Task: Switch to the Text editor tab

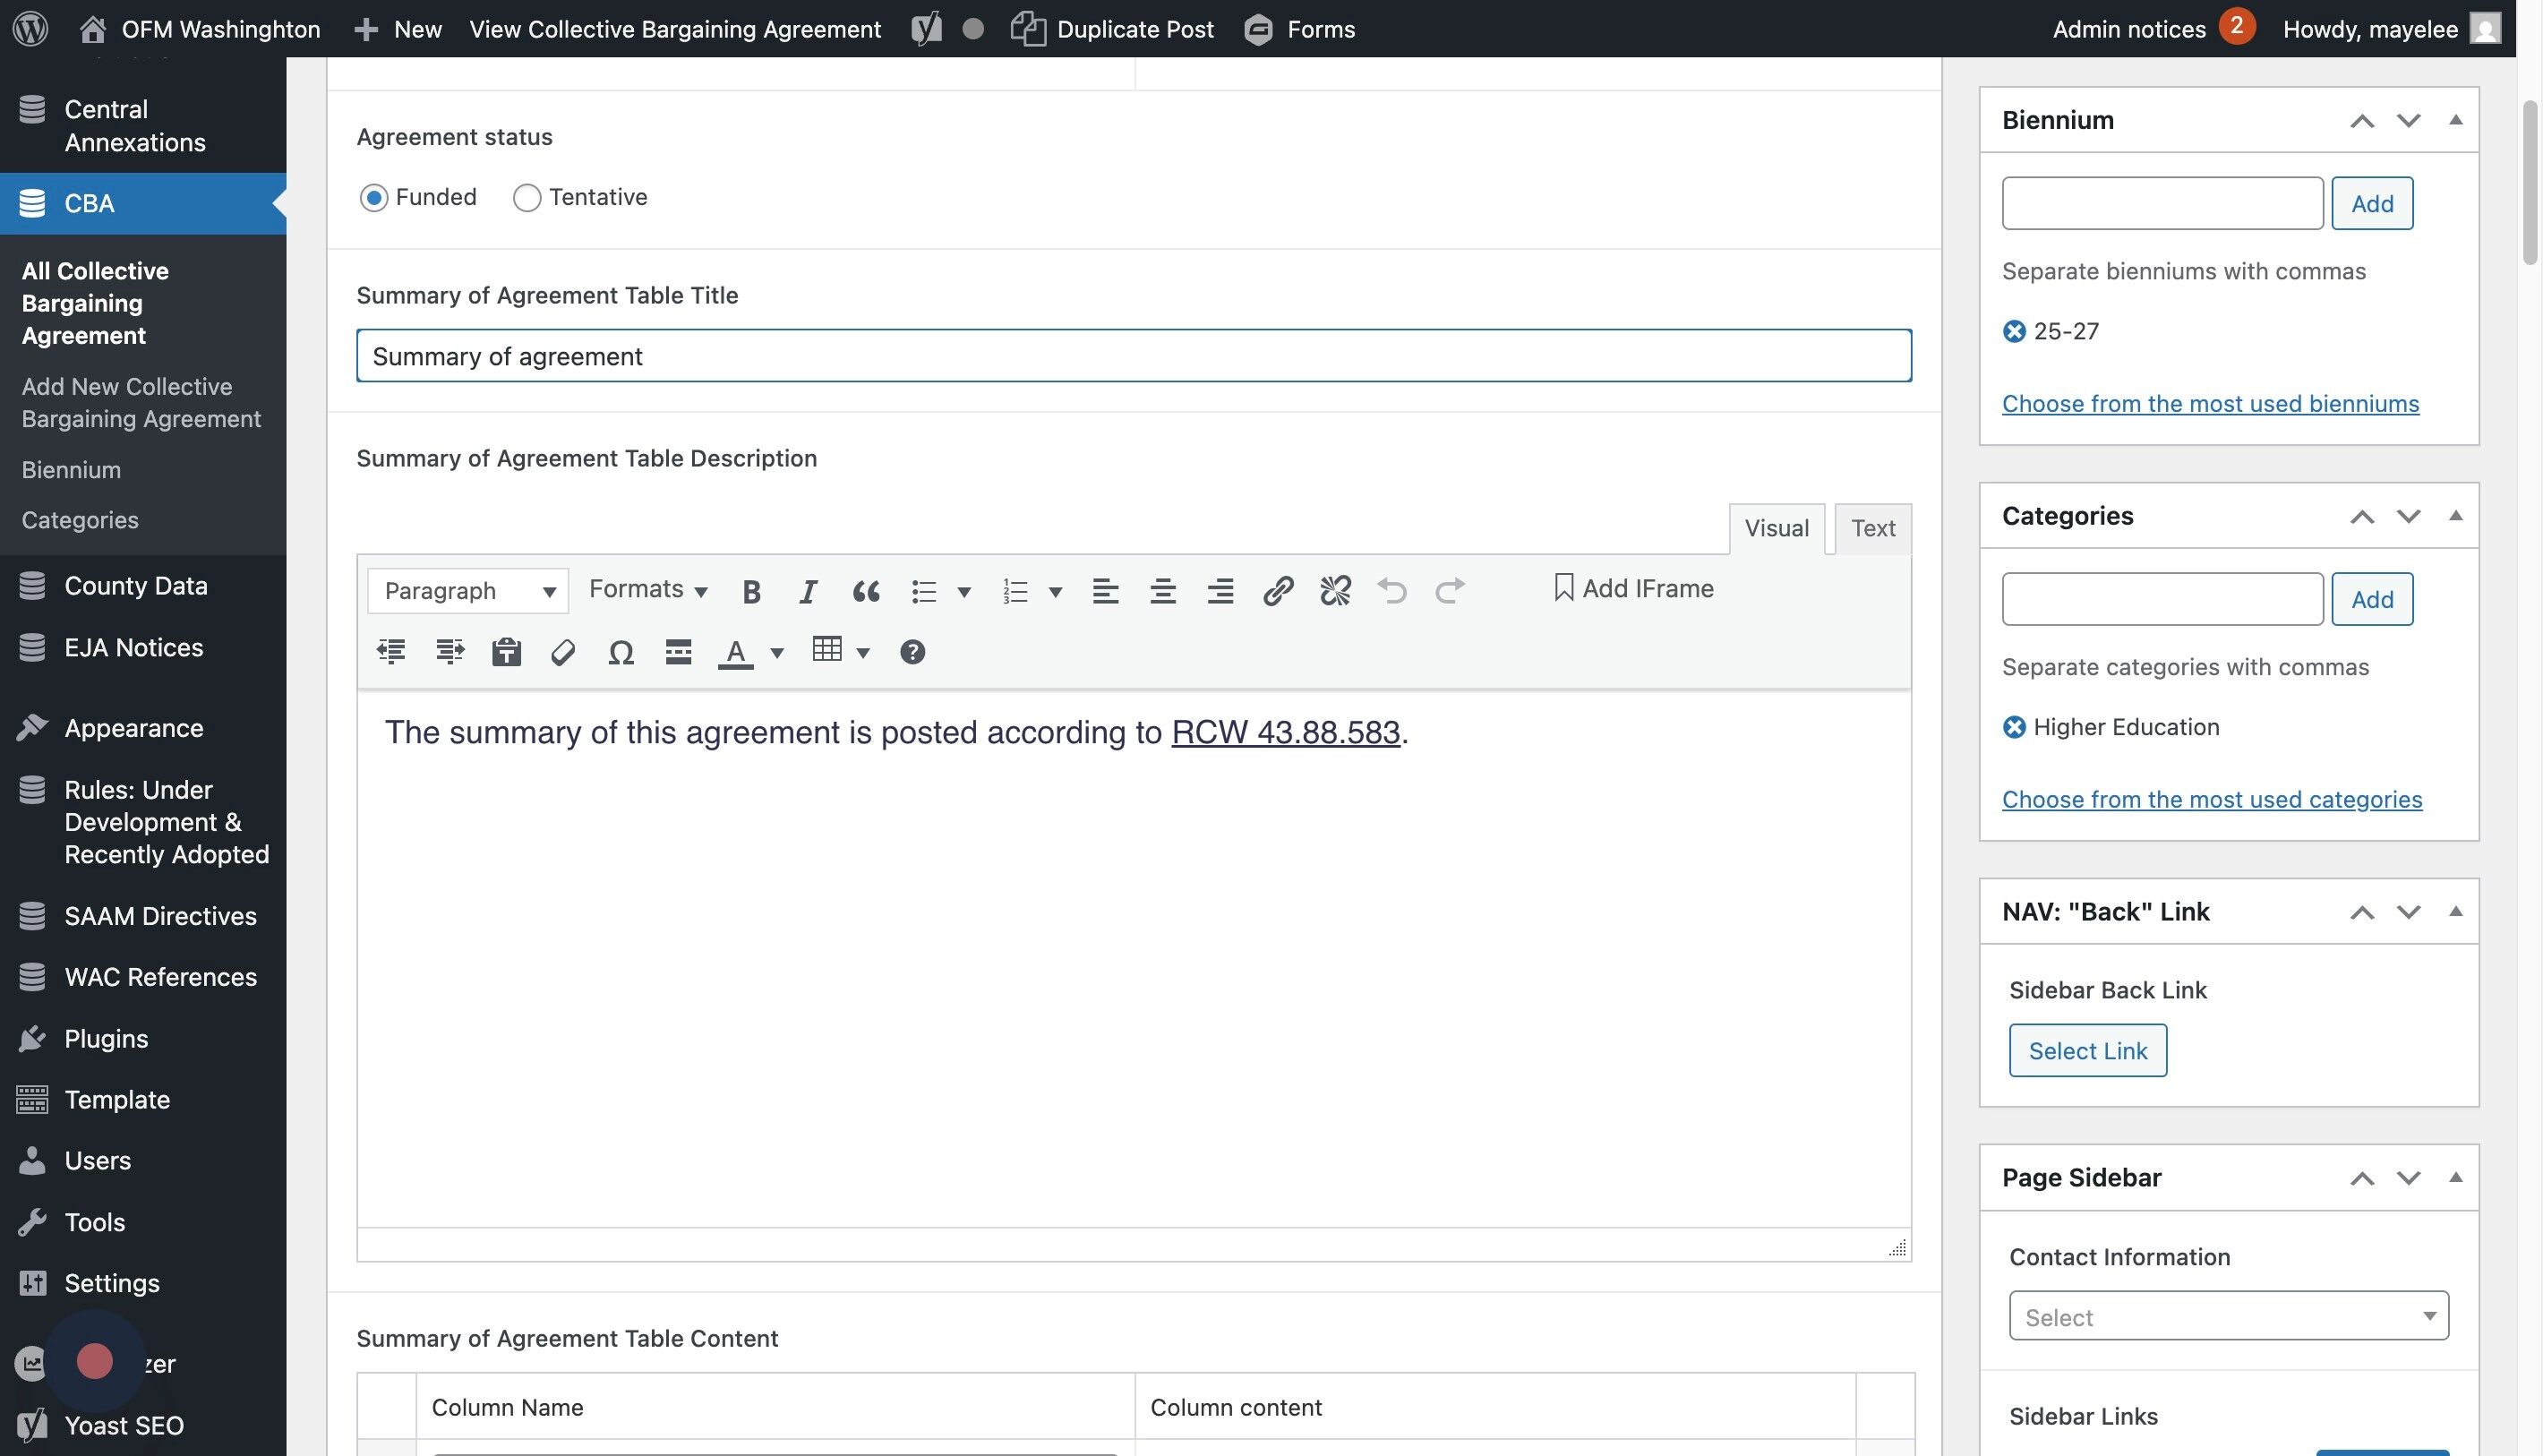Action: pyautogui.click(x=1872, y=528)
